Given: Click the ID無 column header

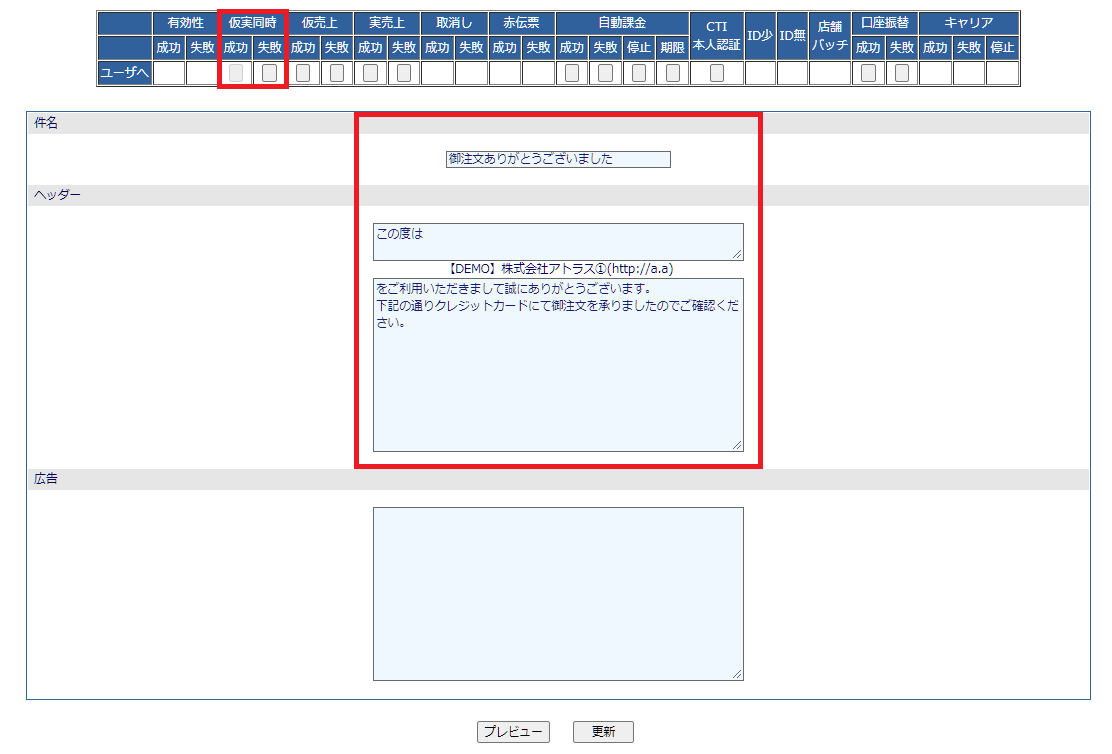Looking at the screenshot, I should (x=792, y=35).
